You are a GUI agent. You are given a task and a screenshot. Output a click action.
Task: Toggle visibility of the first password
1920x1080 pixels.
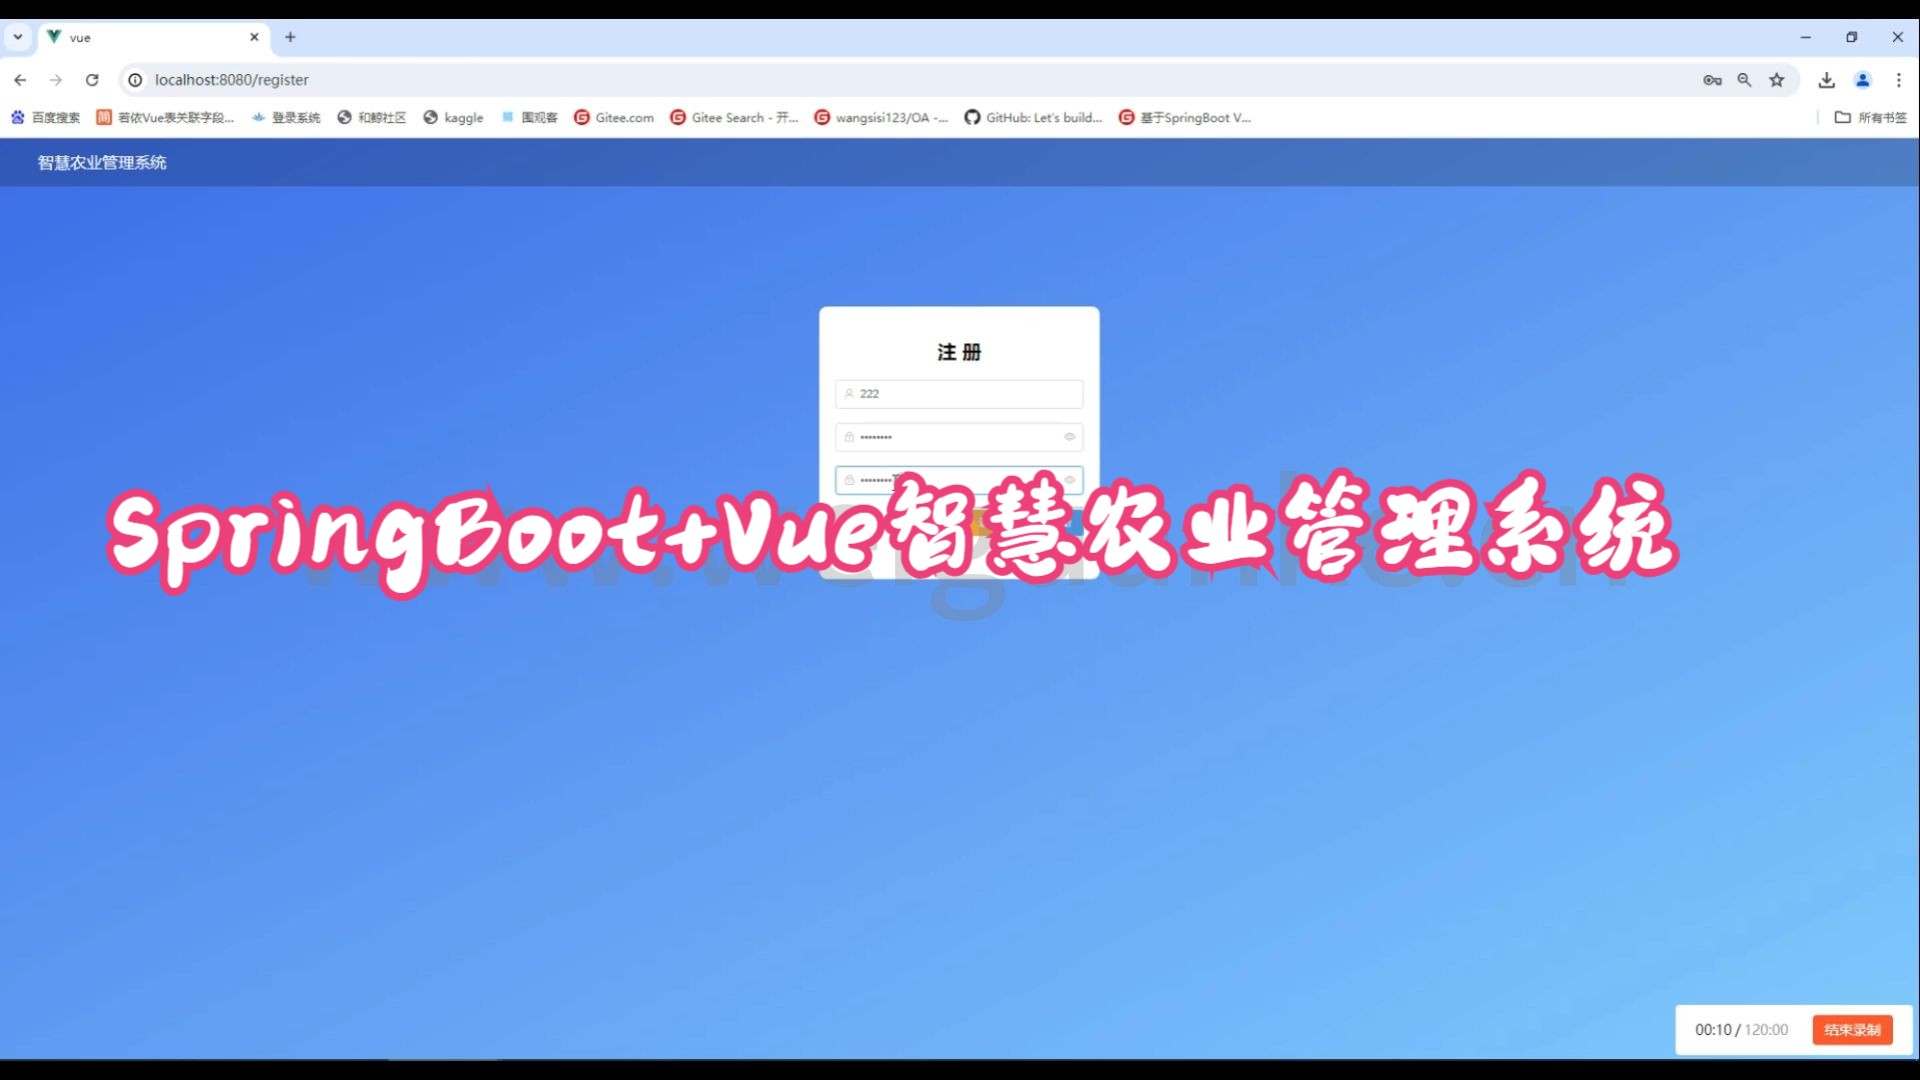pyautogui.click(x=1069, y=437)
